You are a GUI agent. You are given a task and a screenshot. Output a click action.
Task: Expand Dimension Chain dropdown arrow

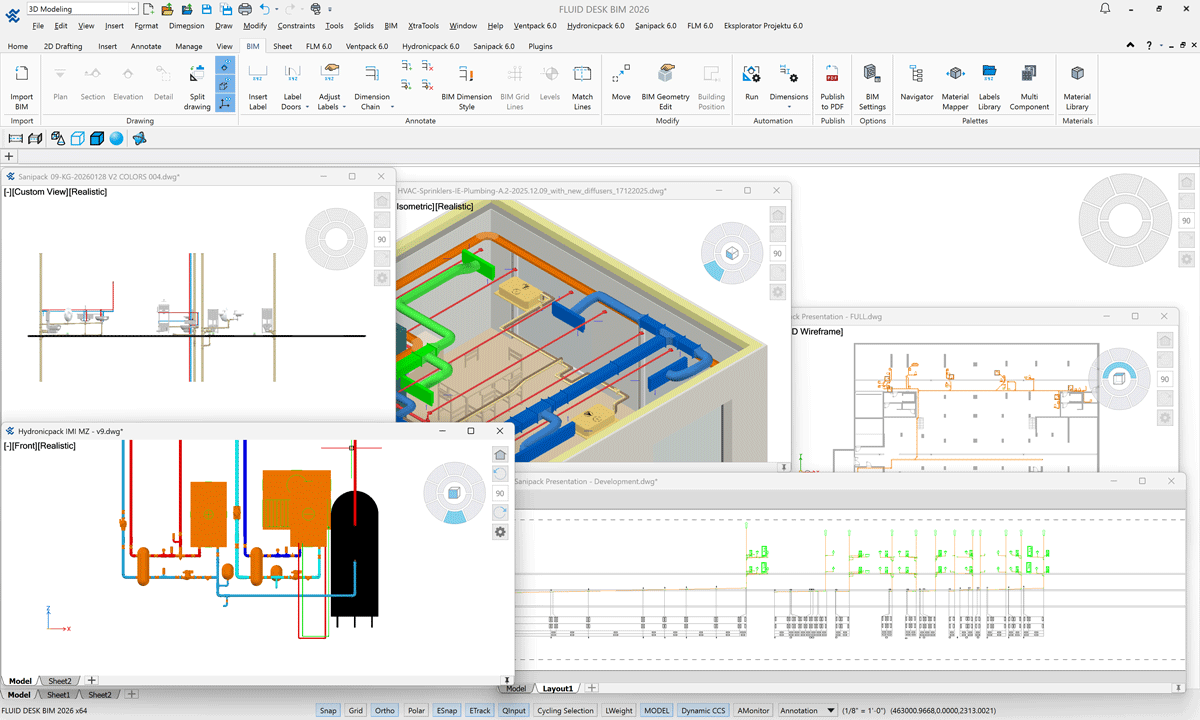pos(392,107)
